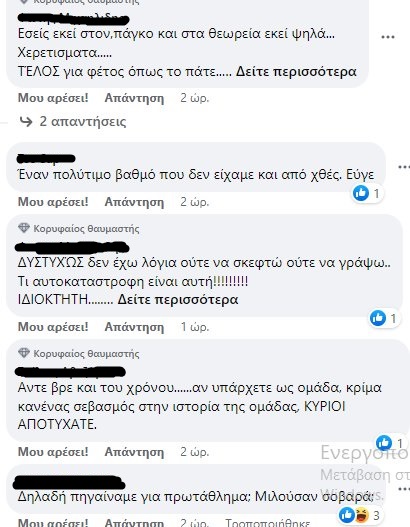The height and width of the screenshot is (527, 410).
Task: Open the '1 ώρ.' timestamp link
Action: 195,326
